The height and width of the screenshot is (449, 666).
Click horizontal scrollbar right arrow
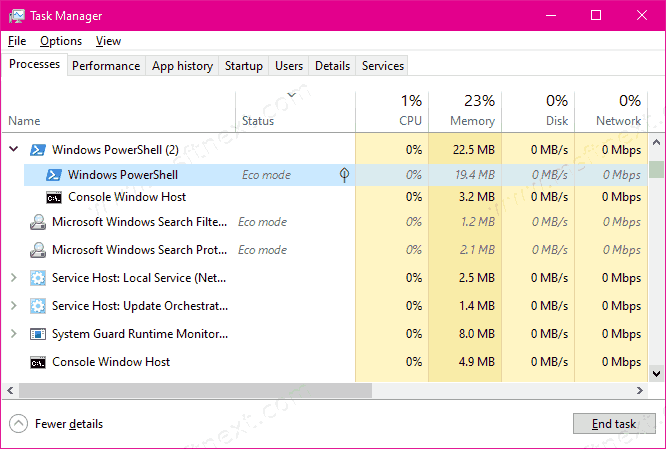click(640, 390)
